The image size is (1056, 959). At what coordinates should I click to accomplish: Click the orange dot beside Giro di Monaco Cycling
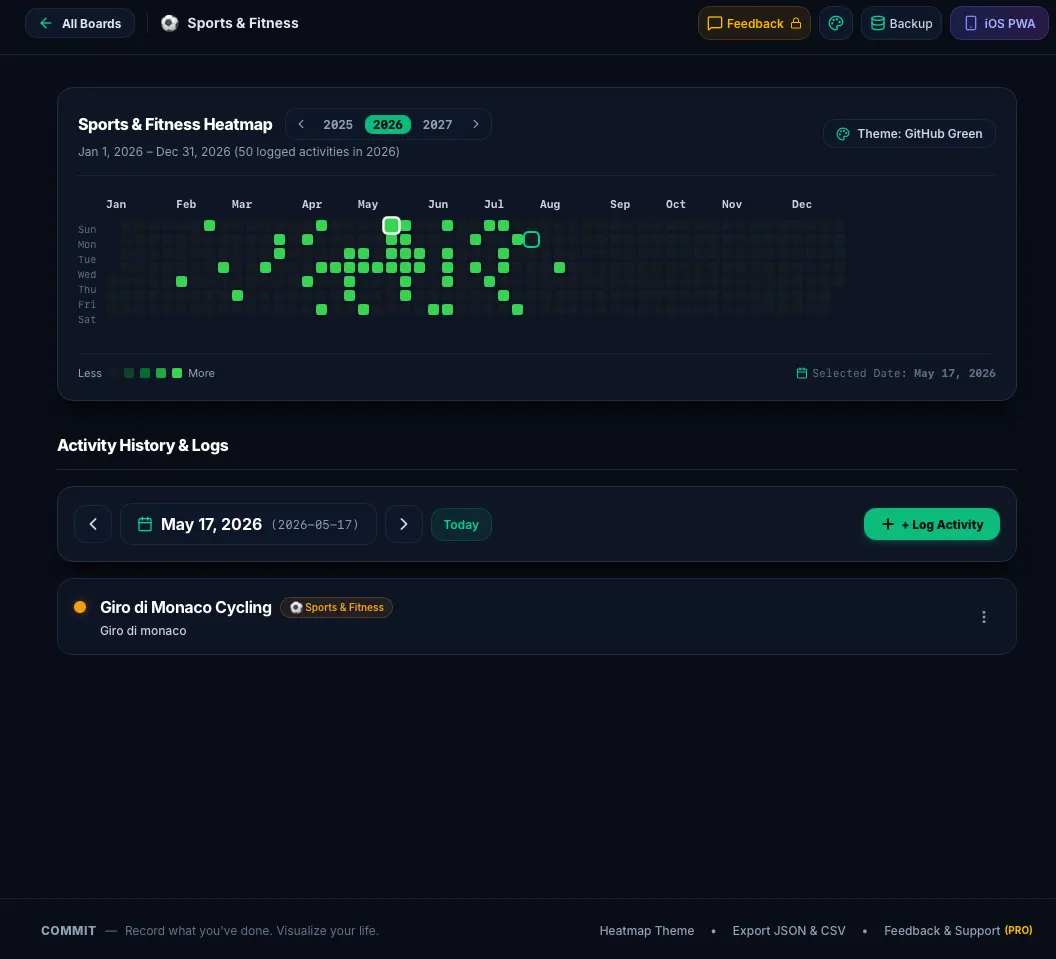click(80, 607)
